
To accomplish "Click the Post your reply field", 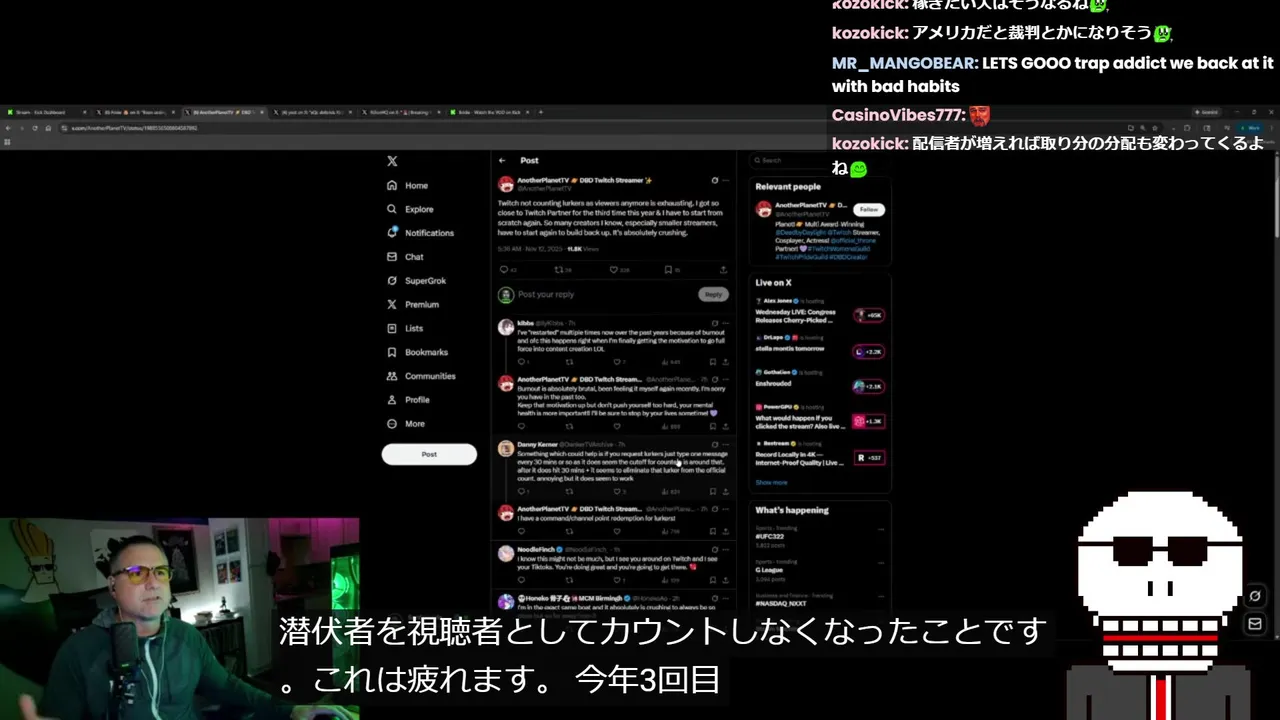I will (x=604, y=294).
